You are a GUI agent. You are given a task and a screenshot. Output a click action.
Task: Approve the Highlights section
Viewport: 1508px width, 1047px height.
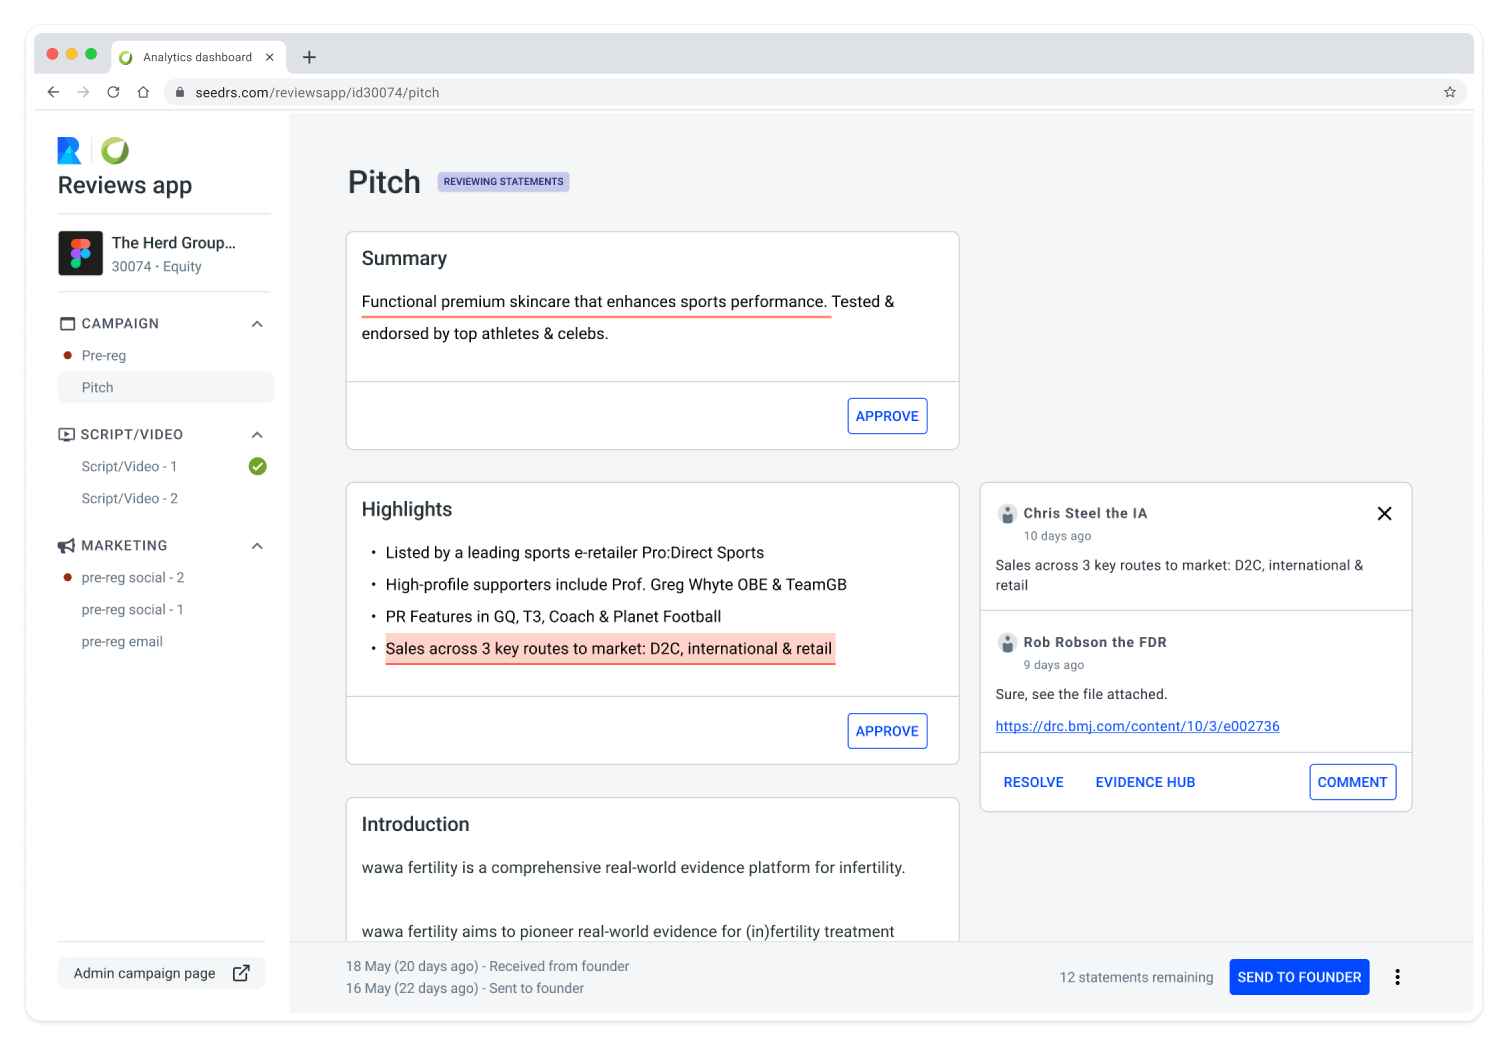887,731
